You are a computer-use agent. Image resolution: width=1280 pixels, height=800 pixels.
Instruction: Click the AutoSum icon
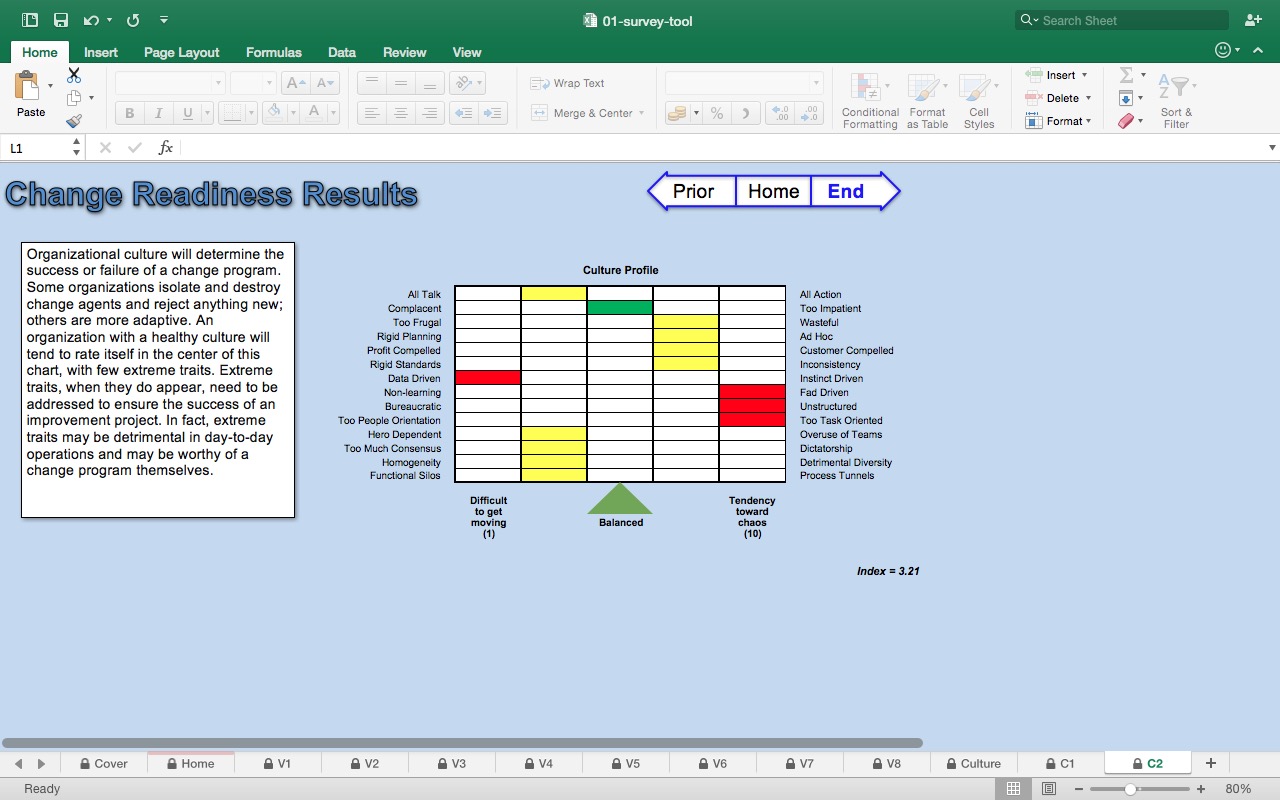click(1128, 74)
